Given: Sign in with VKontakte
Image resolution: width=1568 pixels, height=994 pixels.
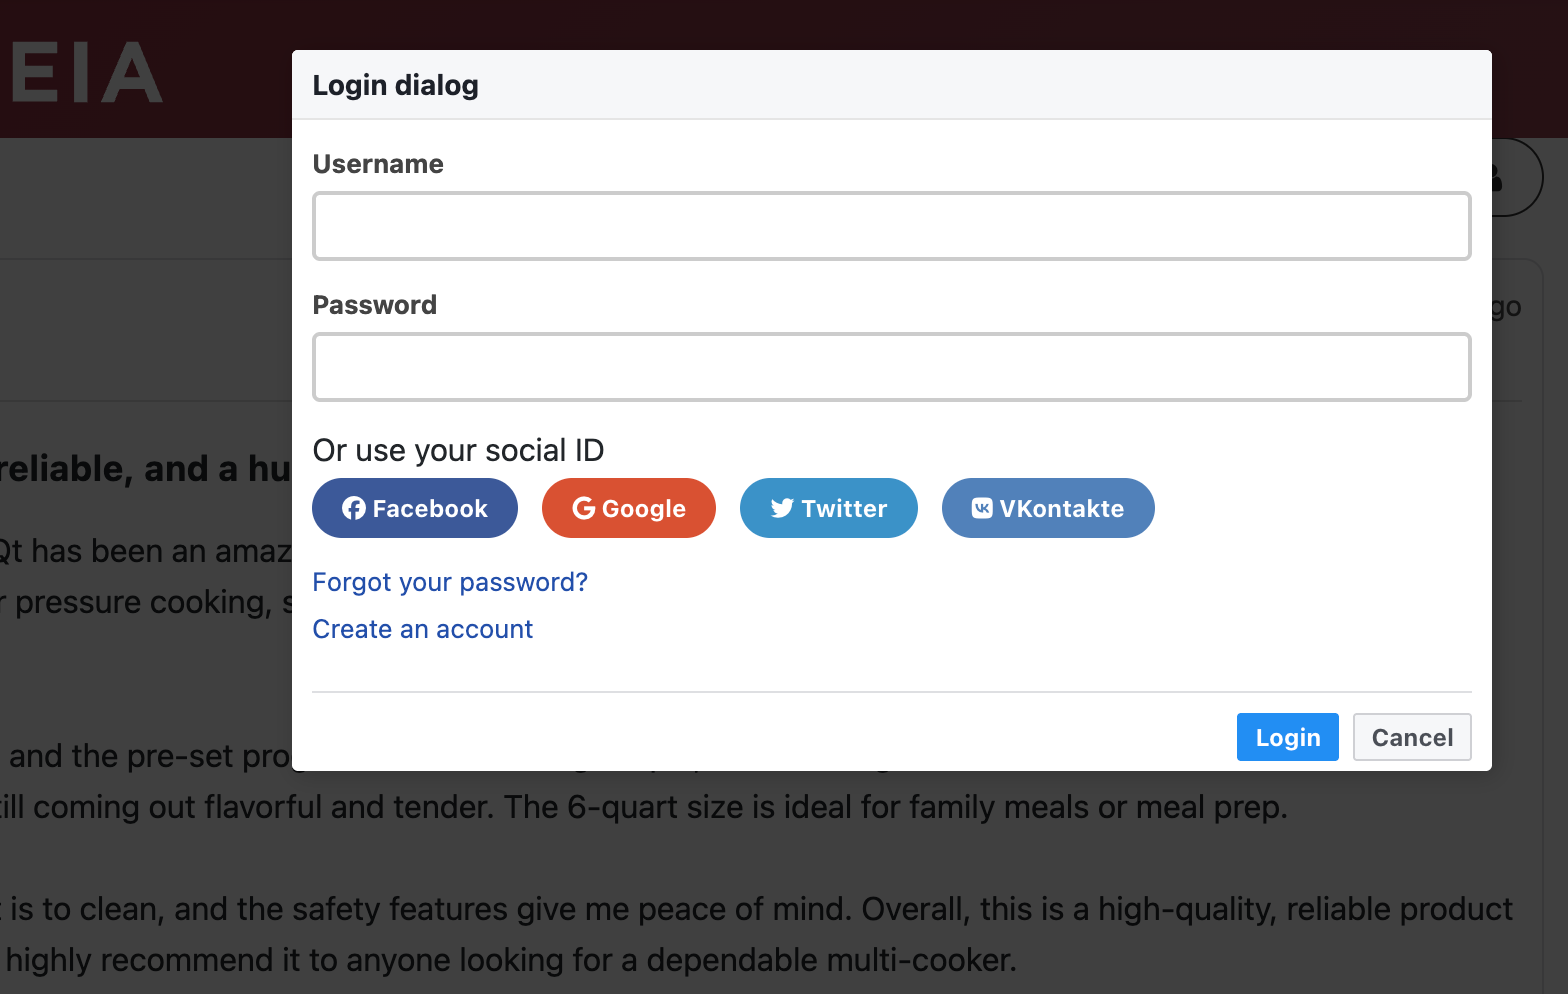Looking at the screenshot, I should click(1048, 508).
